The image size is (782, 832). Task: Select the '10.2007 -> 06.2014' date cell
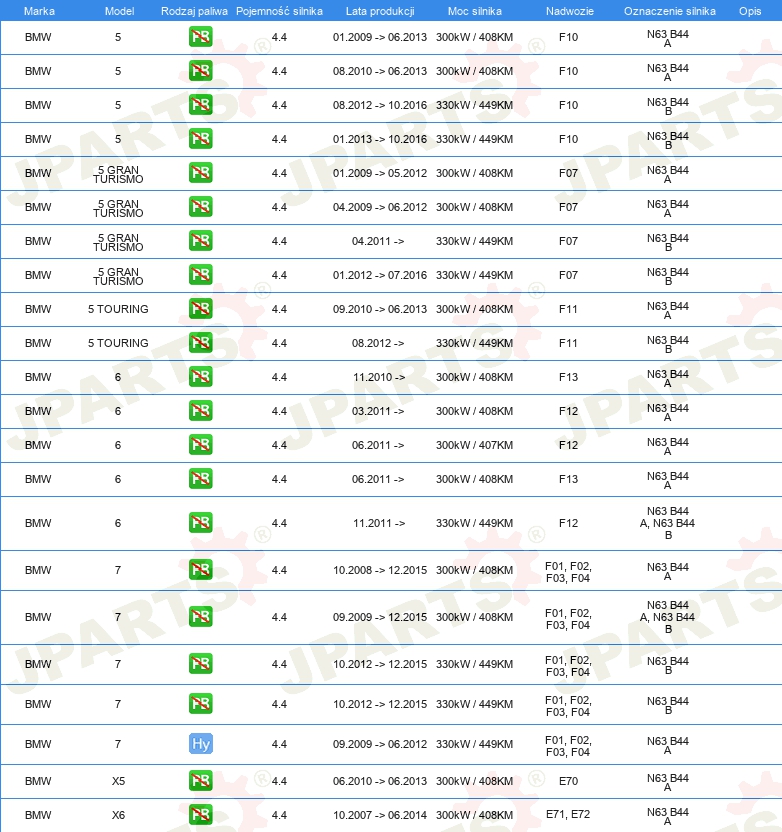[x=380, y=815]
